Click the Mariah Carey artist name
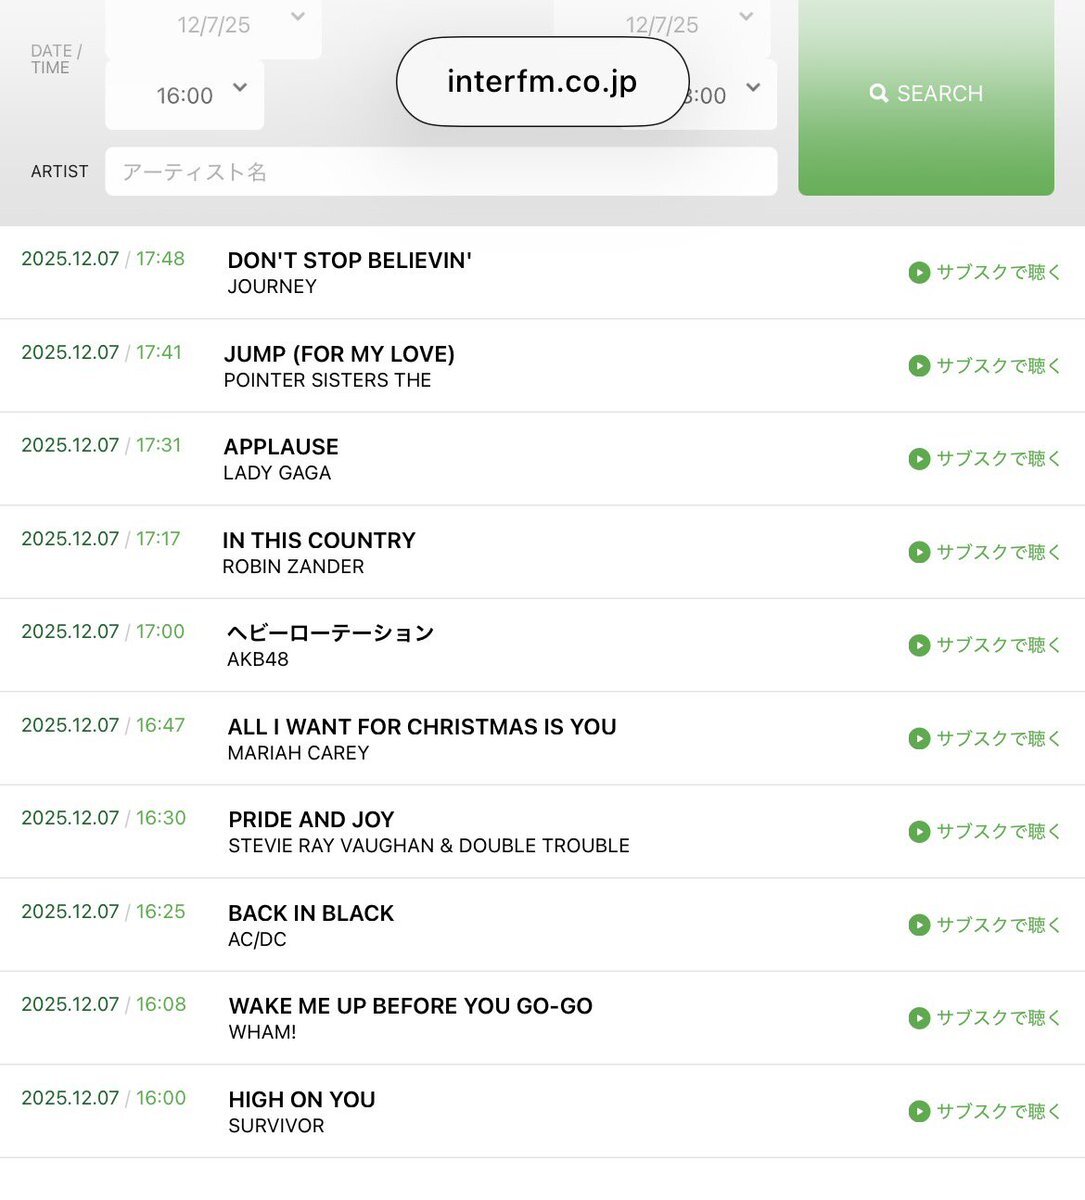 coord(298,753)
